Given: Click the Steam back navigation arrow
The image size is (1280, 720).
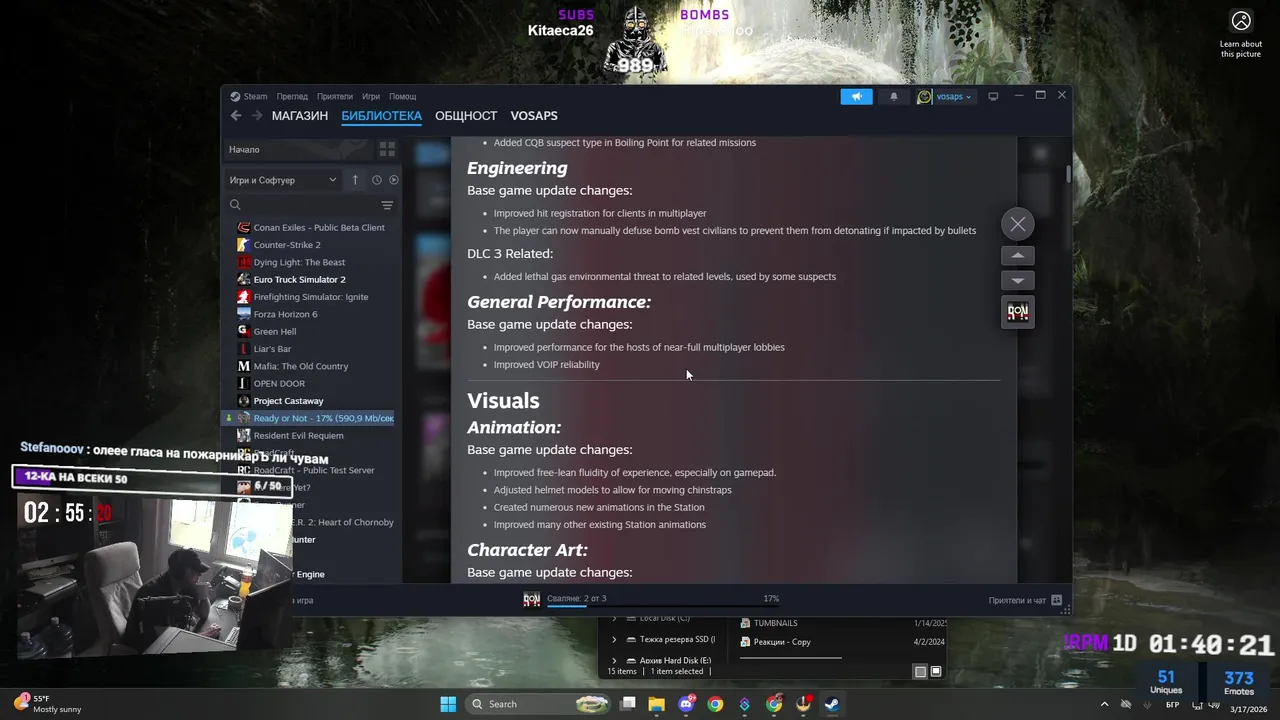Looking at the screenshot, I should click(236, 116).
